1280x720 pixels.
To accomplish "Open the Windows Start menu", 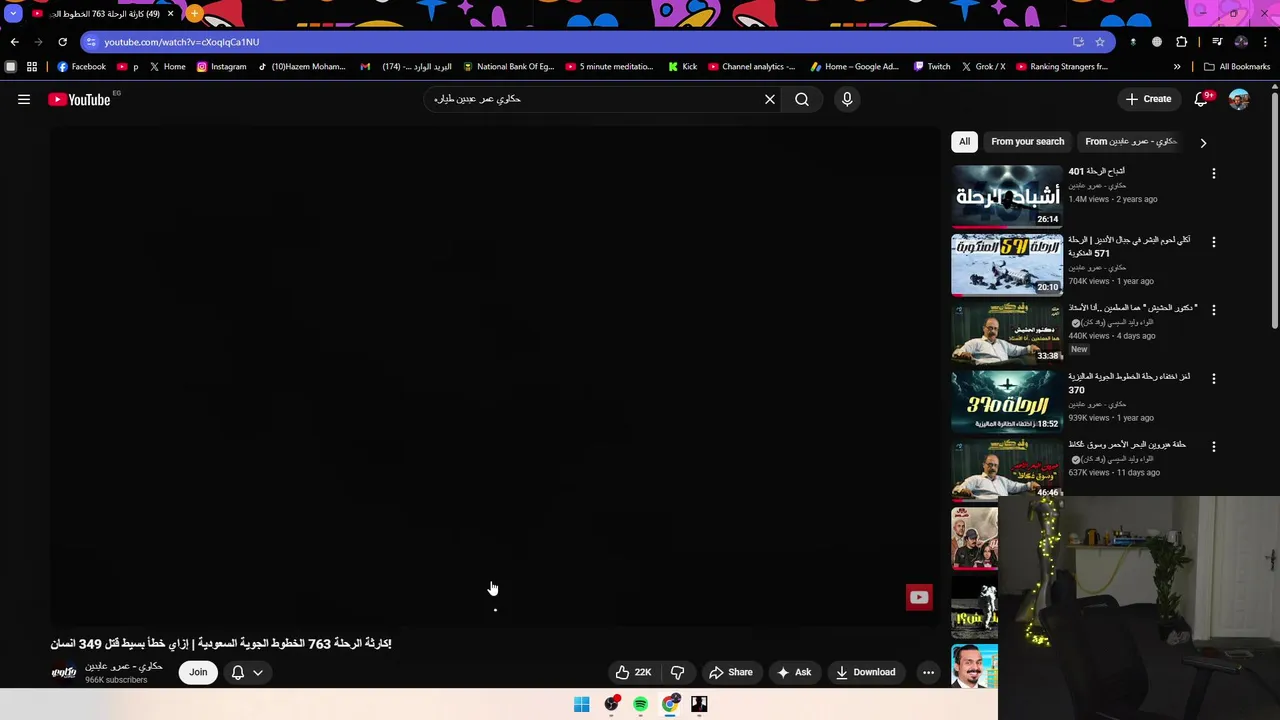I will [581, 704].
